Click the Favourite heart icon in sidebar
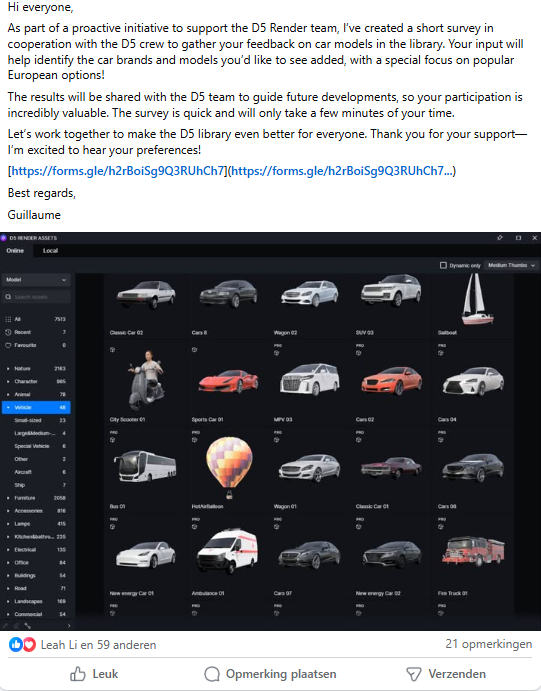 pyautogui.click(x=8, y=345)
